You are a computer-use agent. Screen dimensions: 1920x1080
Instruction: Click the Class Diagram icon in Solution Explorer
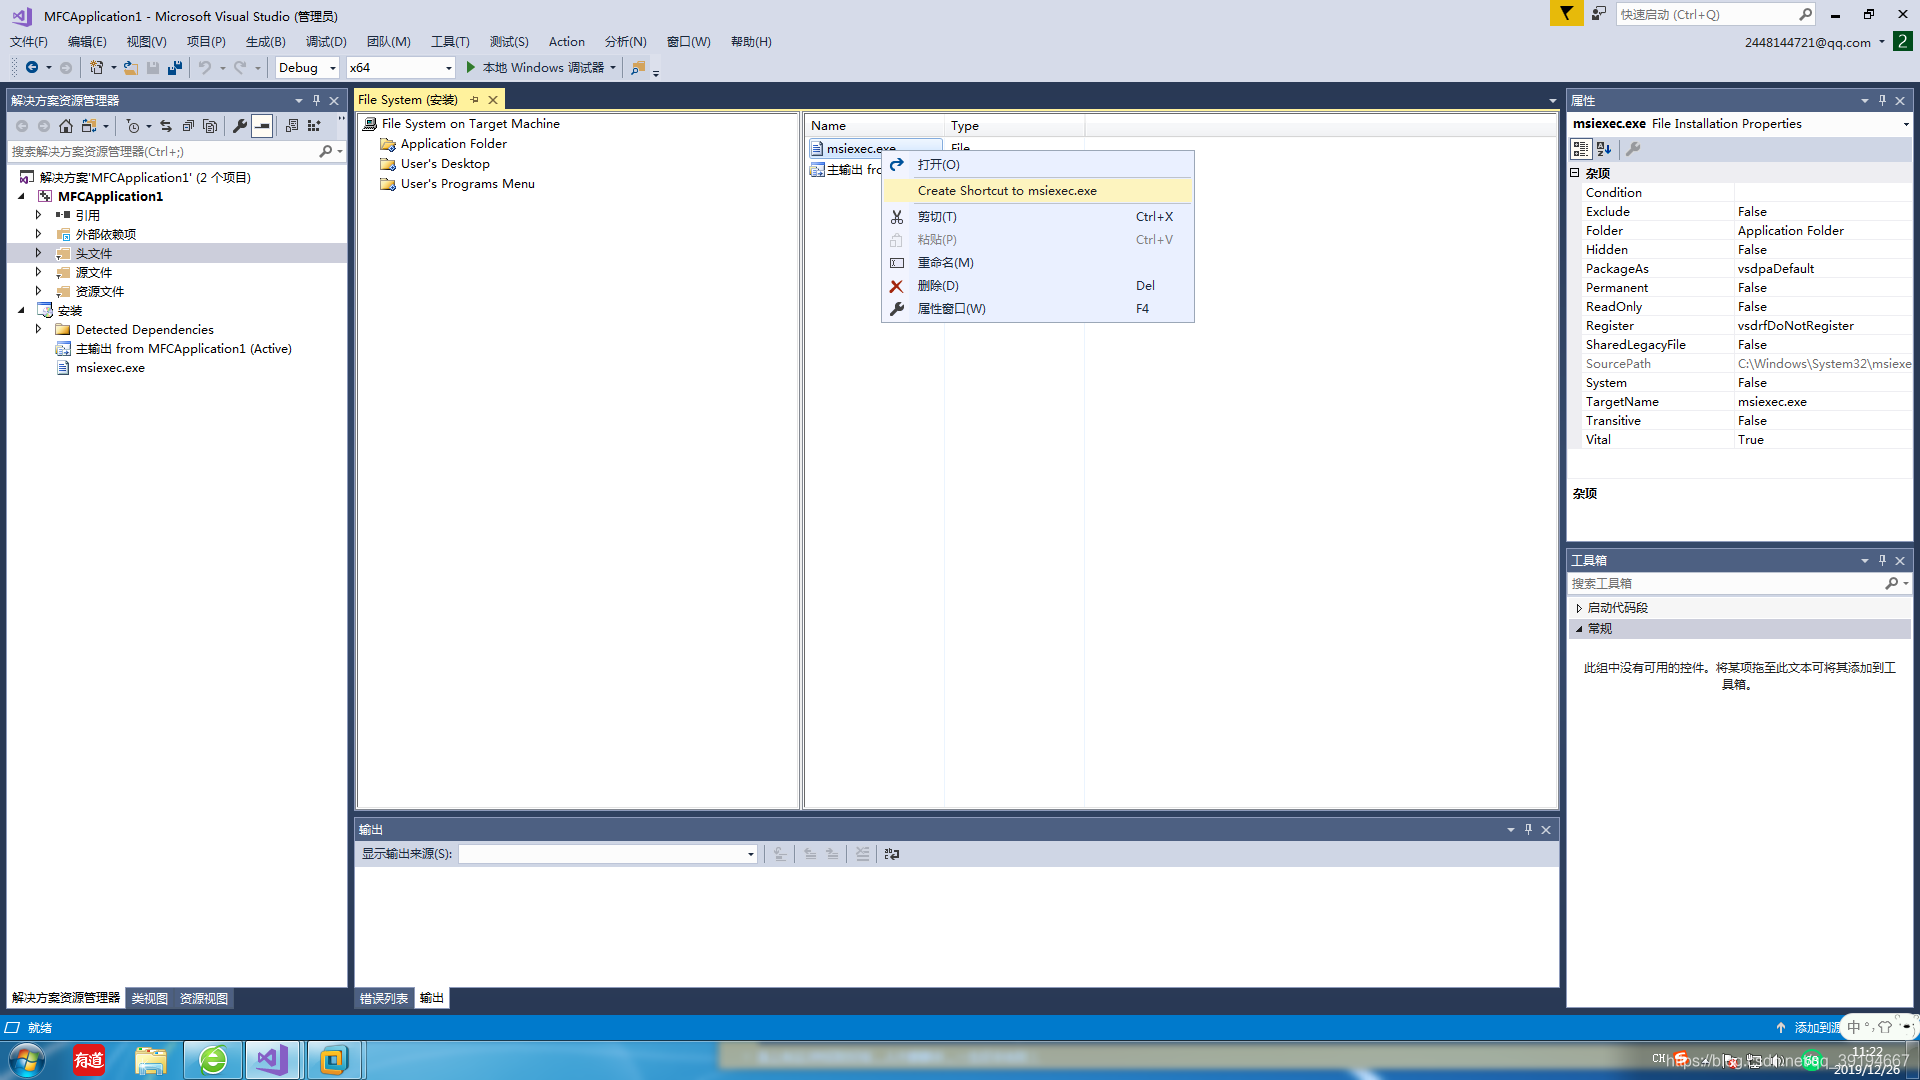[315, 126]
